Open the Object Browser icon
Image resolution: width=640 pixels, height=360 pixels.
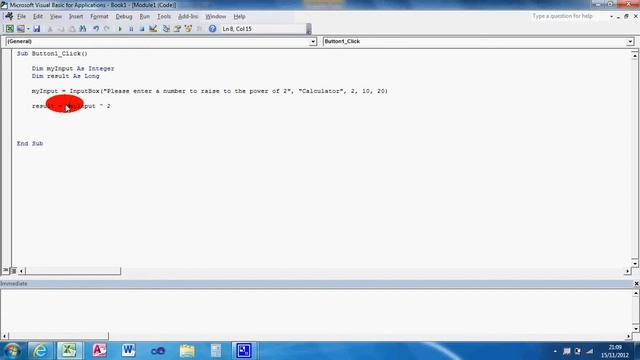(x=188, y=29)
